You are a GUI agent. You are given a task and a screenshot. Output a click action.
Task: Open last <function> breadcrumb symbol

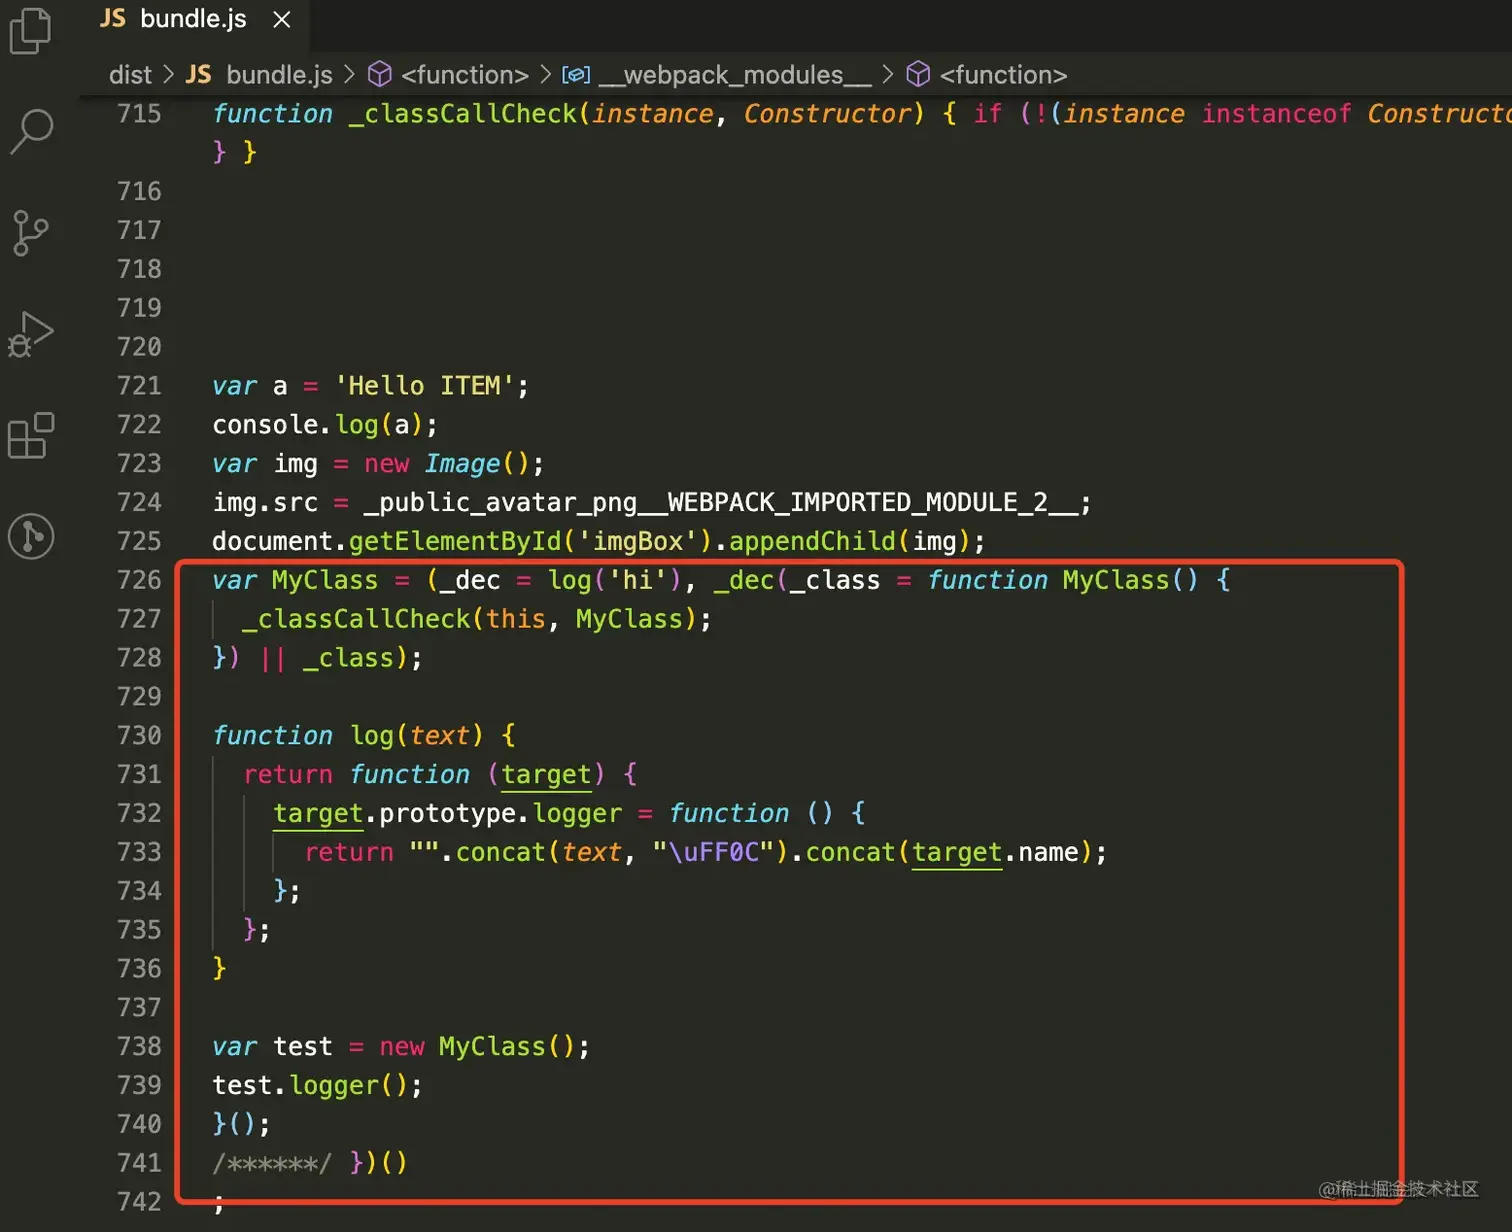pos(986,75)
